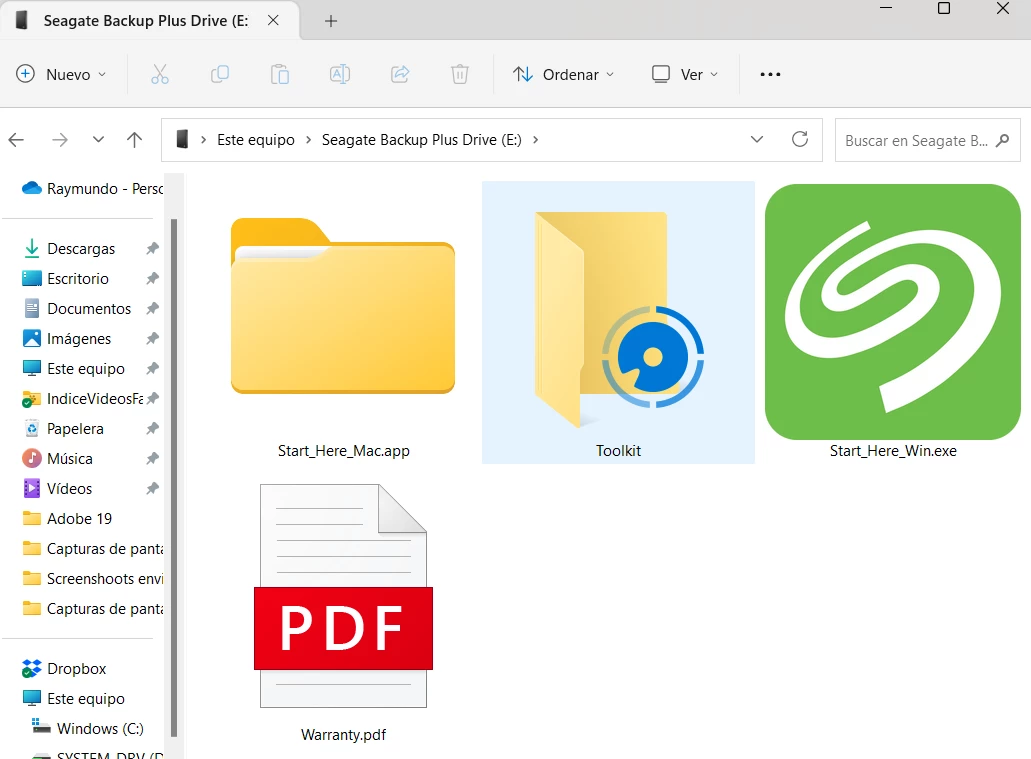Click the pin icon next to Escritorio
1031x759 pixels.
[153, 278]
